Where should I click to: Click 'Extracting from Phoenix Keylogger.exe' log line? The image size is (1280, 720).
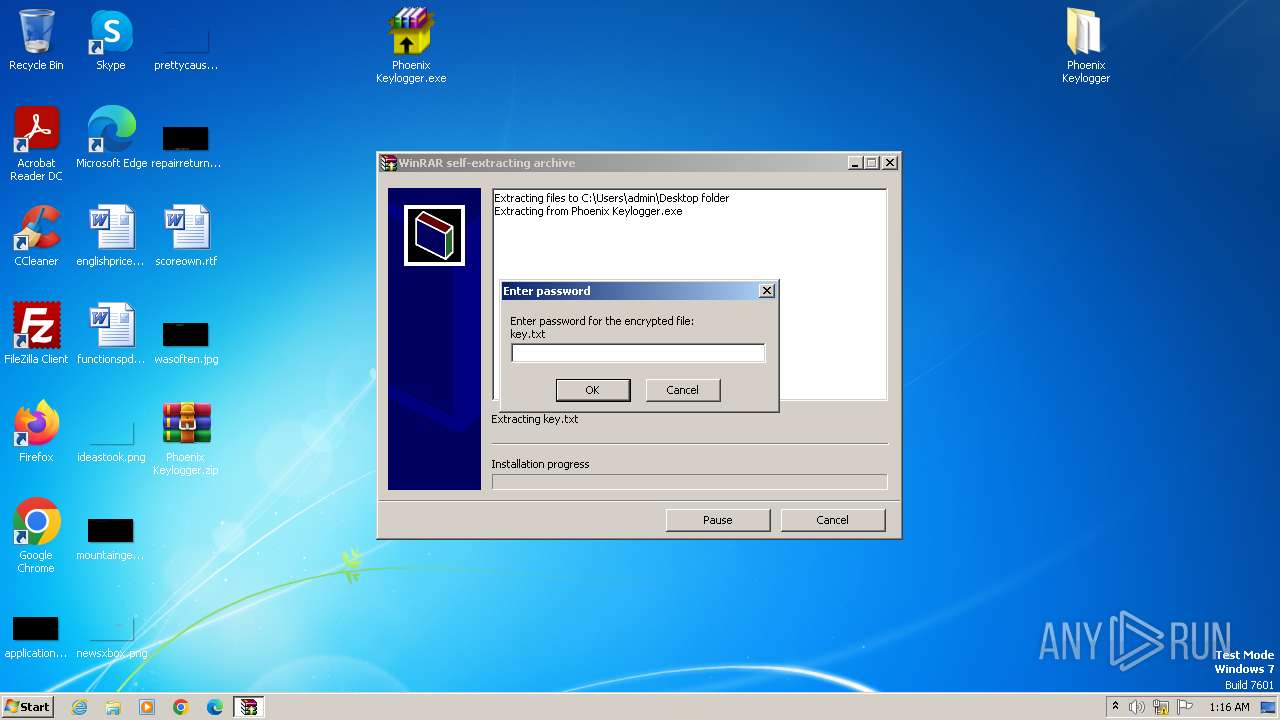tap(588, 211)
